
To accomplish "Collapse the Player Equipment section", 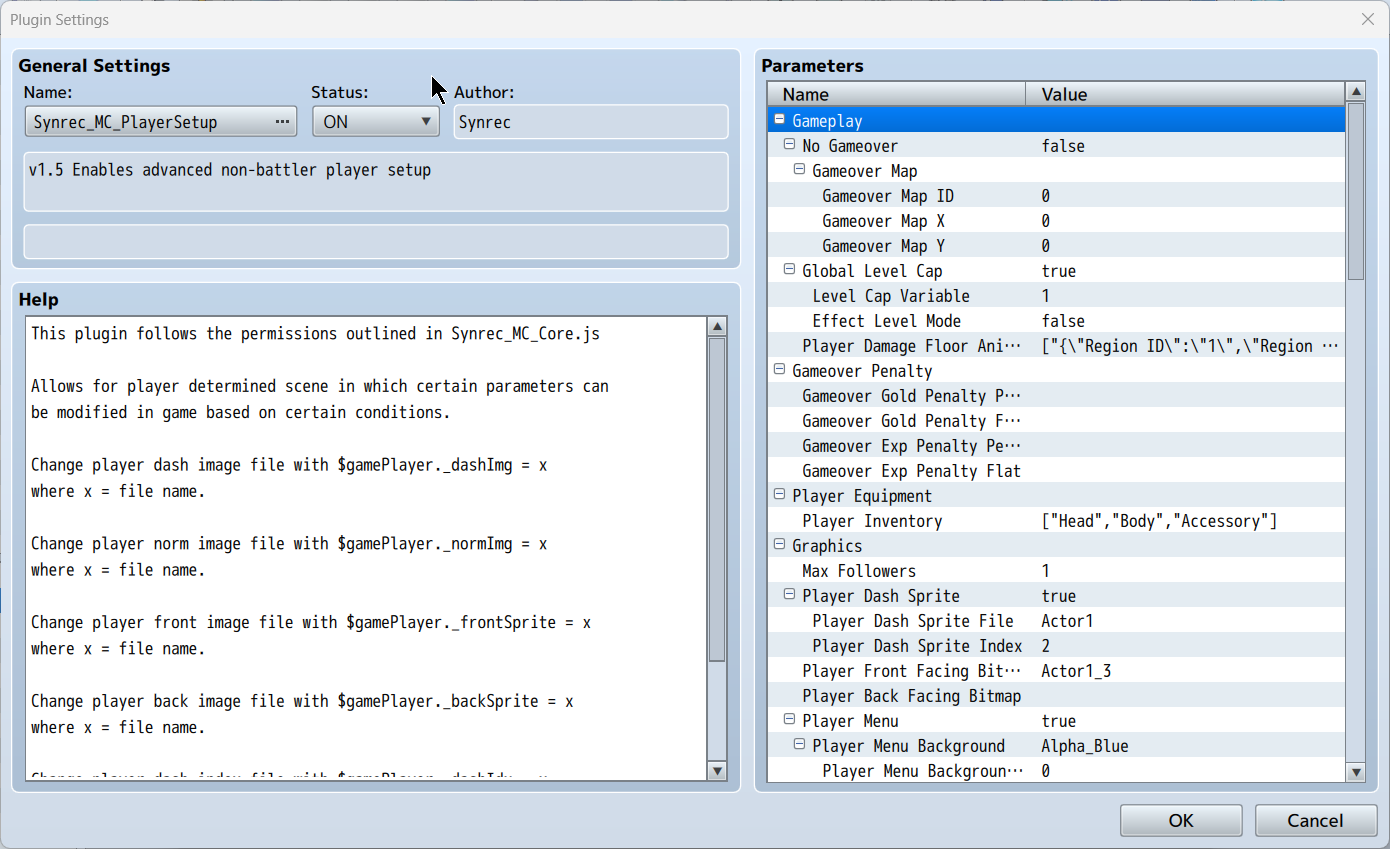I will tap(779, 495).
